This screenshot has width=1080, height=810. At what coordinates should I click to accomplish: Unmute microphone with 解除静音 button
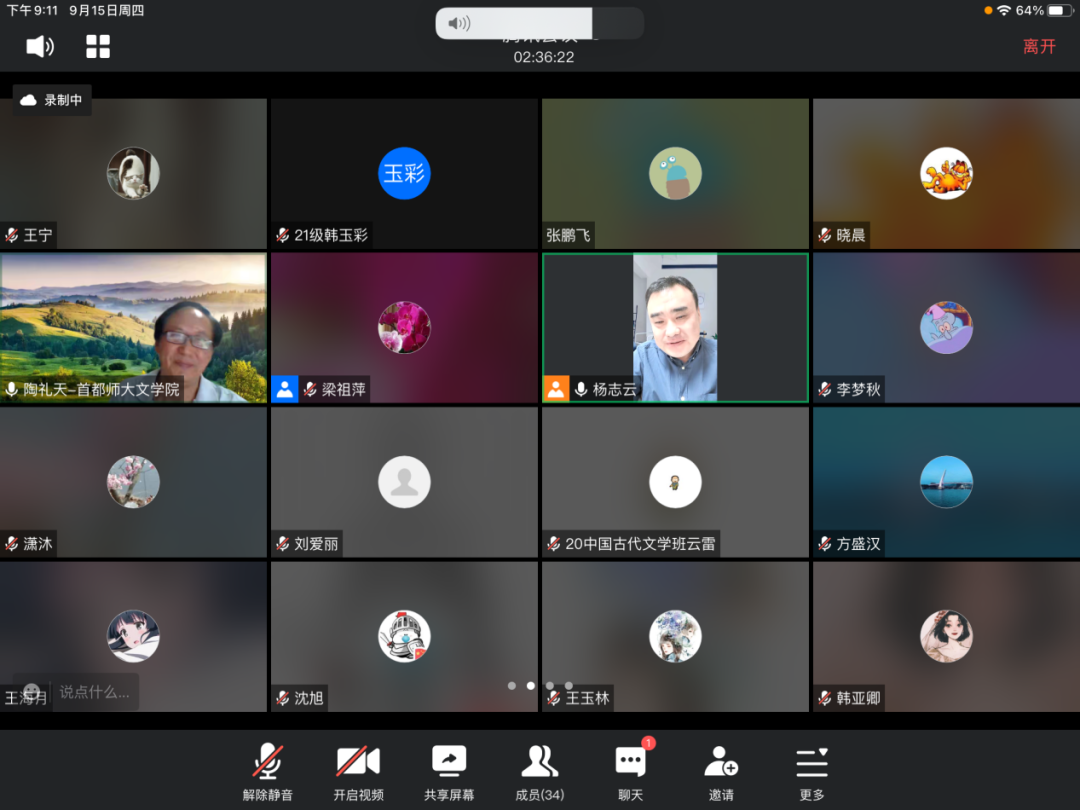click(267, 773)
